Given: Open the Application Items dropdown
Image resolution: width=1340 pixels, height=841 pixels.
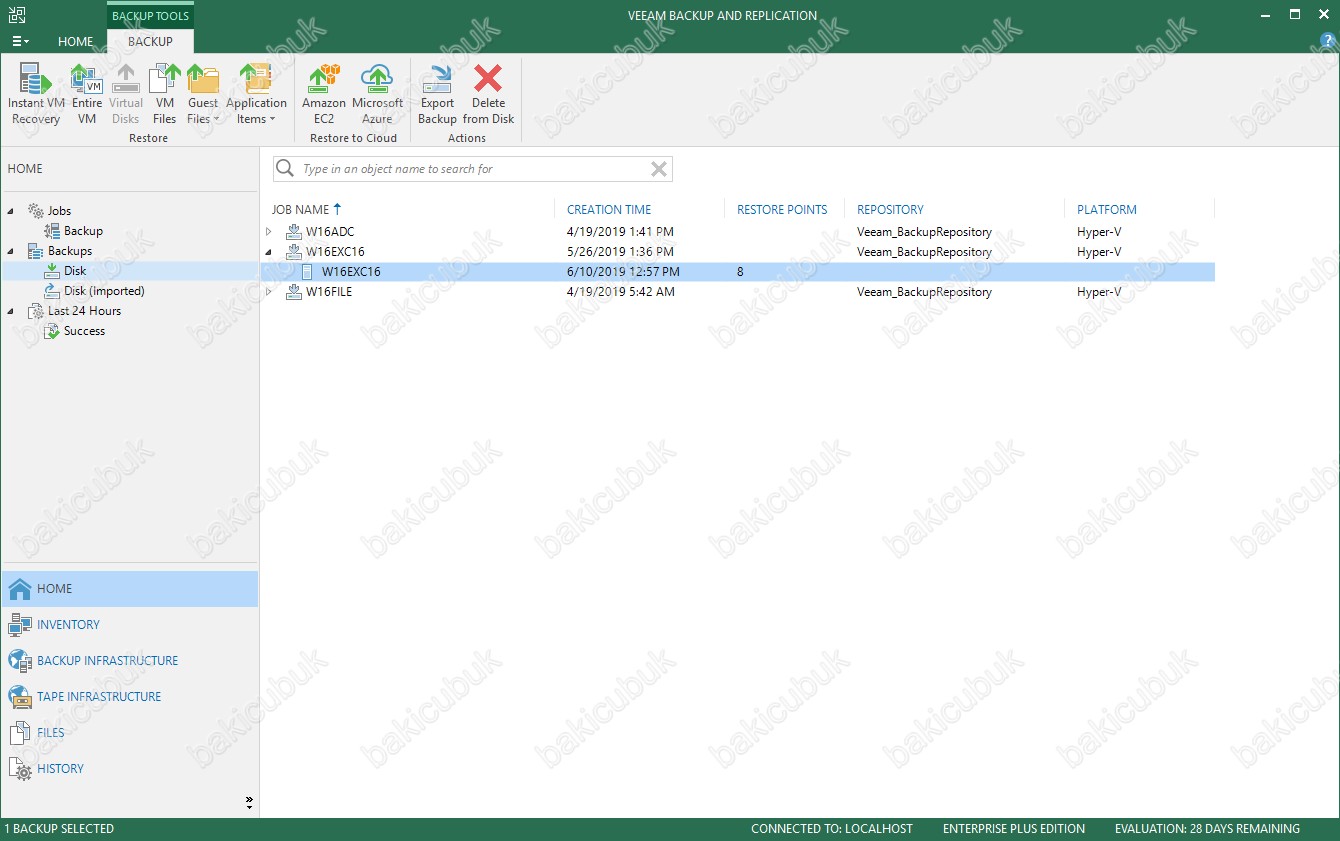Looking at the screenshot, I should pos(256,95).
